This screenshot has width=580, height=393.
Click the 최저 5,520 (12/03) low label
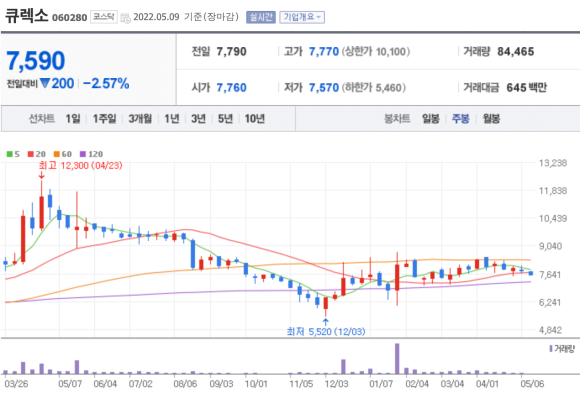tap(326, 331)
